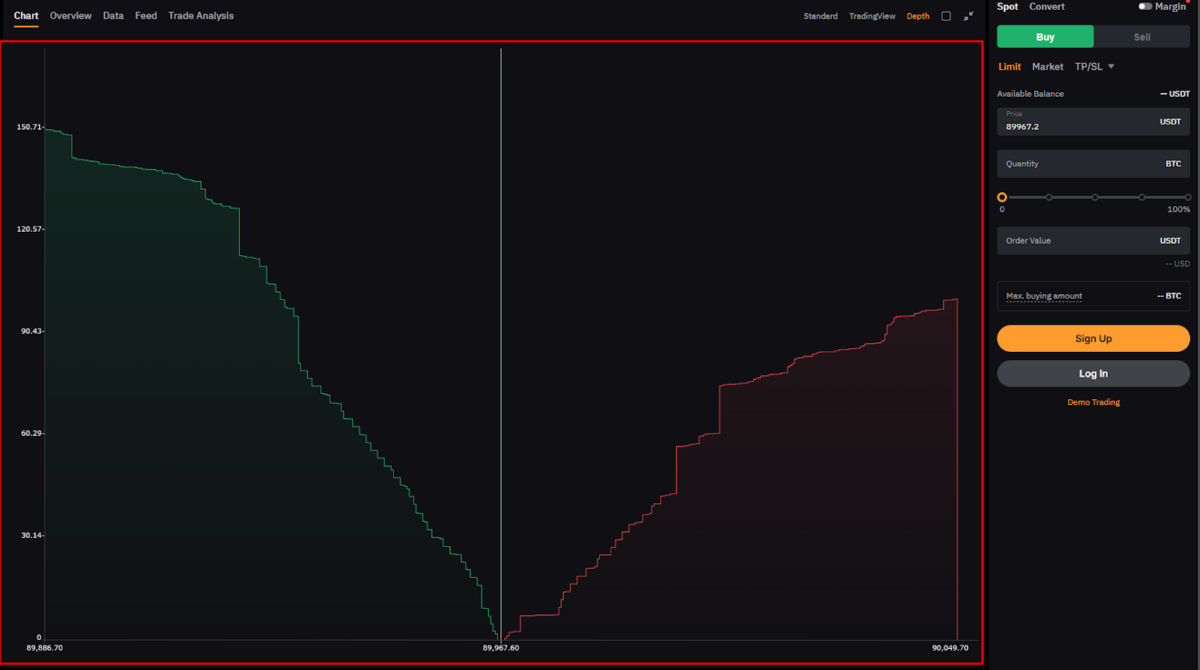This screenshot has height=670, width=1200.
Task: Toggle Margin trading on
Action: click(1148, 6)
